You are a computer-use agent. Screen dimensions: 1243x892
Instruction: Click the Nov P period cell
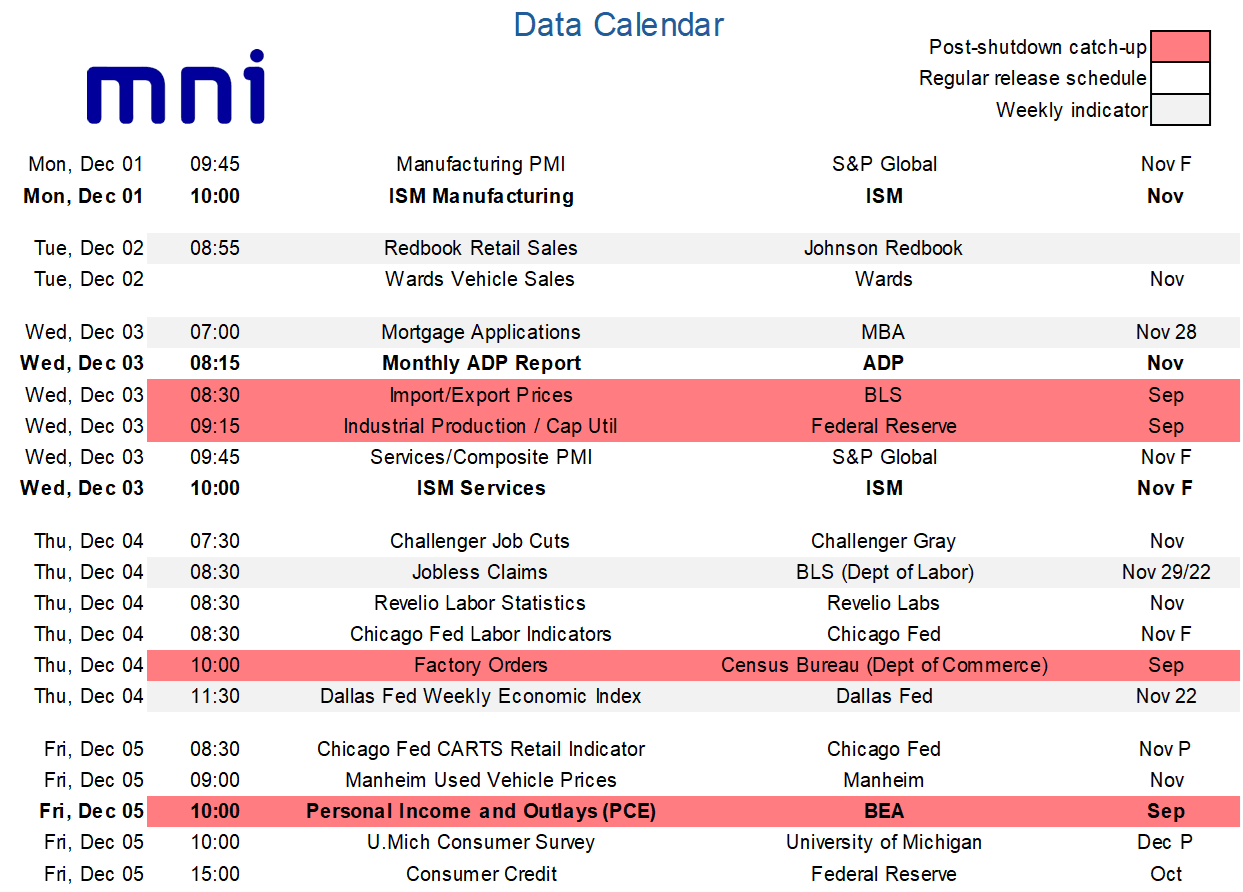pyautogui.click(x=1166, y=749)
